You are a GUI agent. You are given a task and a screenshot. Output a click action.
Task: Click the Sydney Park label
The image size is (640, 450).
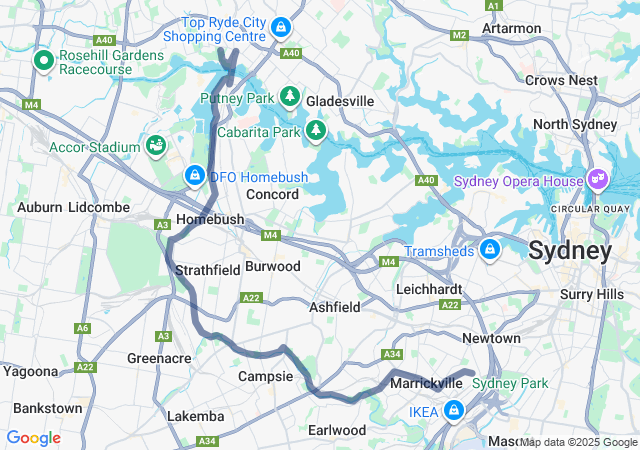(510, 383)
